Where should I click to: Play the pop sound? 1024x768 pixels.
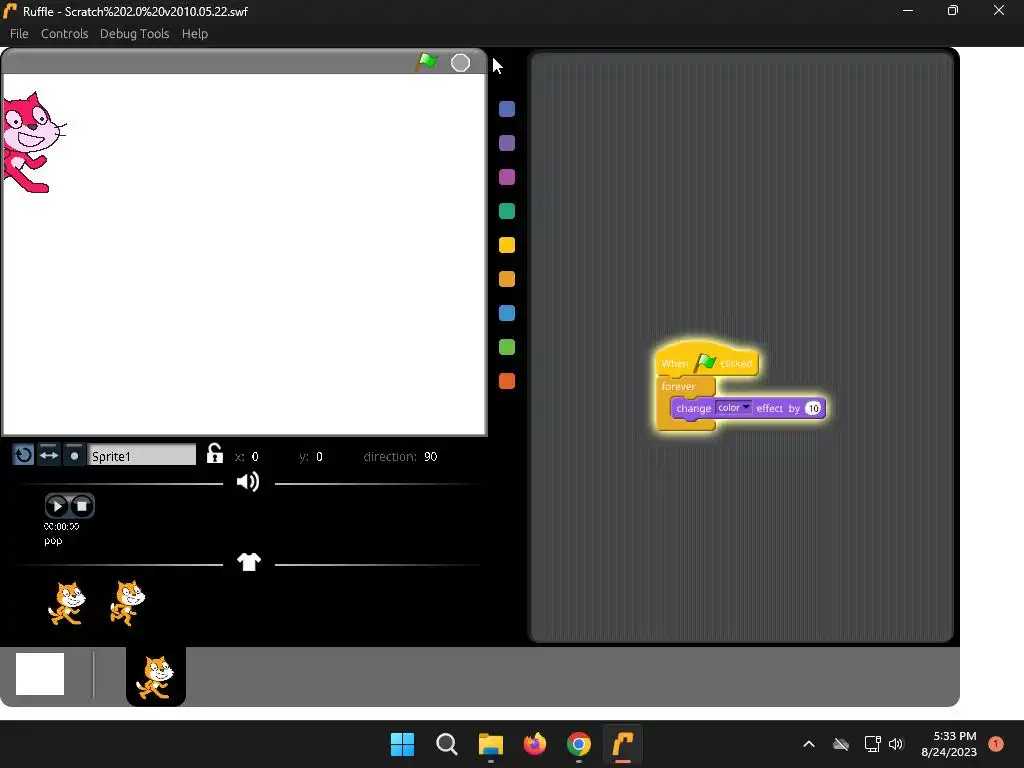tap(57, 505)
